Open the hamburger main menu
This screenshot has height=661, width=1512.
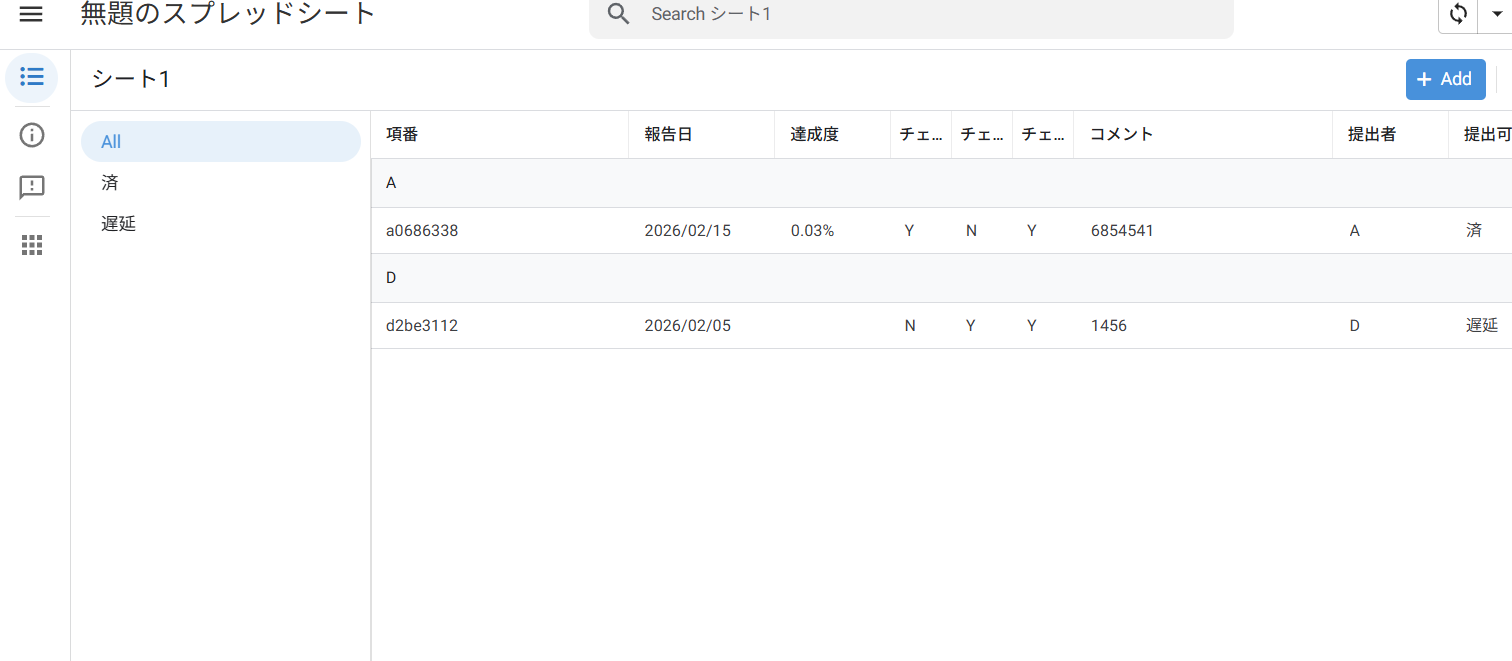[31, 14]
